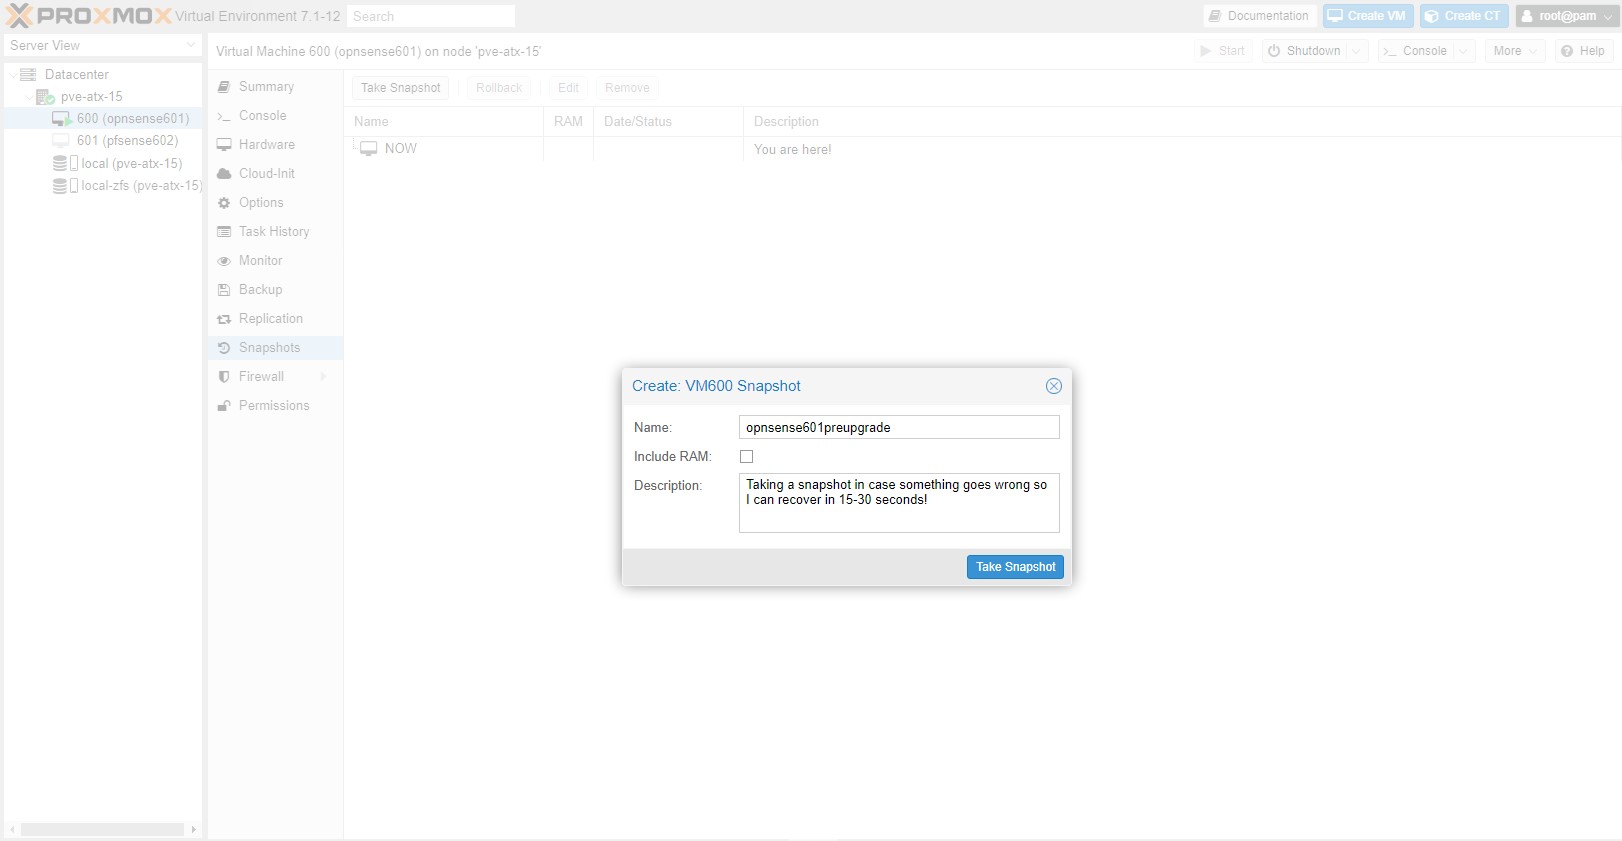Image resolution: width=1622 pixels, height=841 pixels.
Task: Open the Task History tab
Action: coord(275,232)
